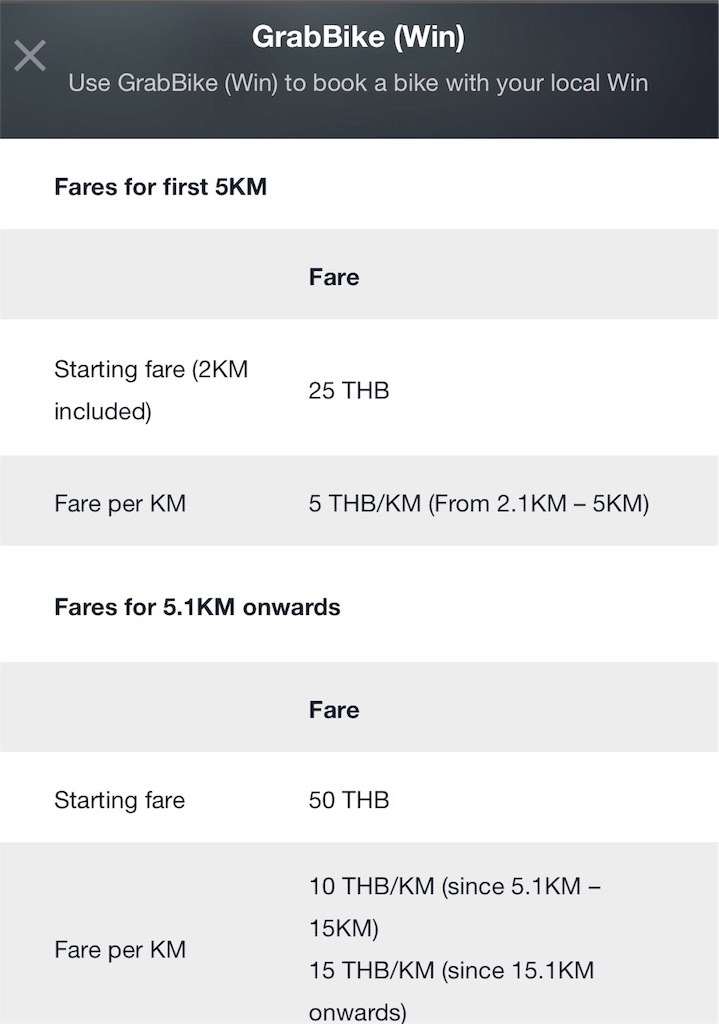Tap the GrabBike (Win) title
The height and width of the screenshot is (1024, 719).
359,37
